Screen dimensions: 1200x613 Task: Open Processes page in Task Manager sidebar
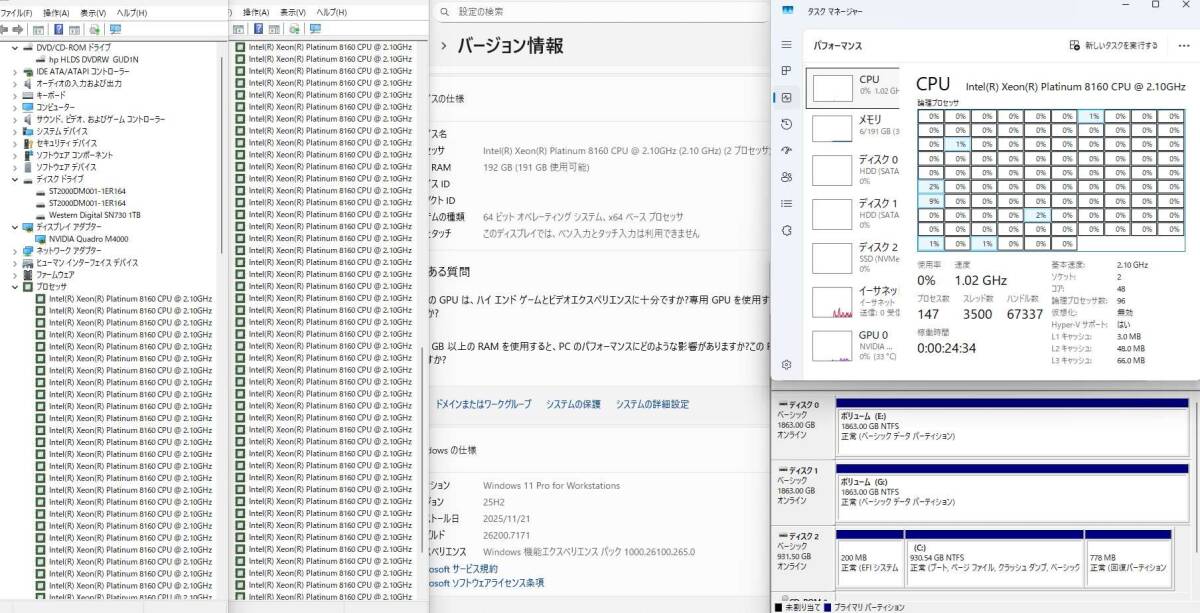click(x=787, y=71)
